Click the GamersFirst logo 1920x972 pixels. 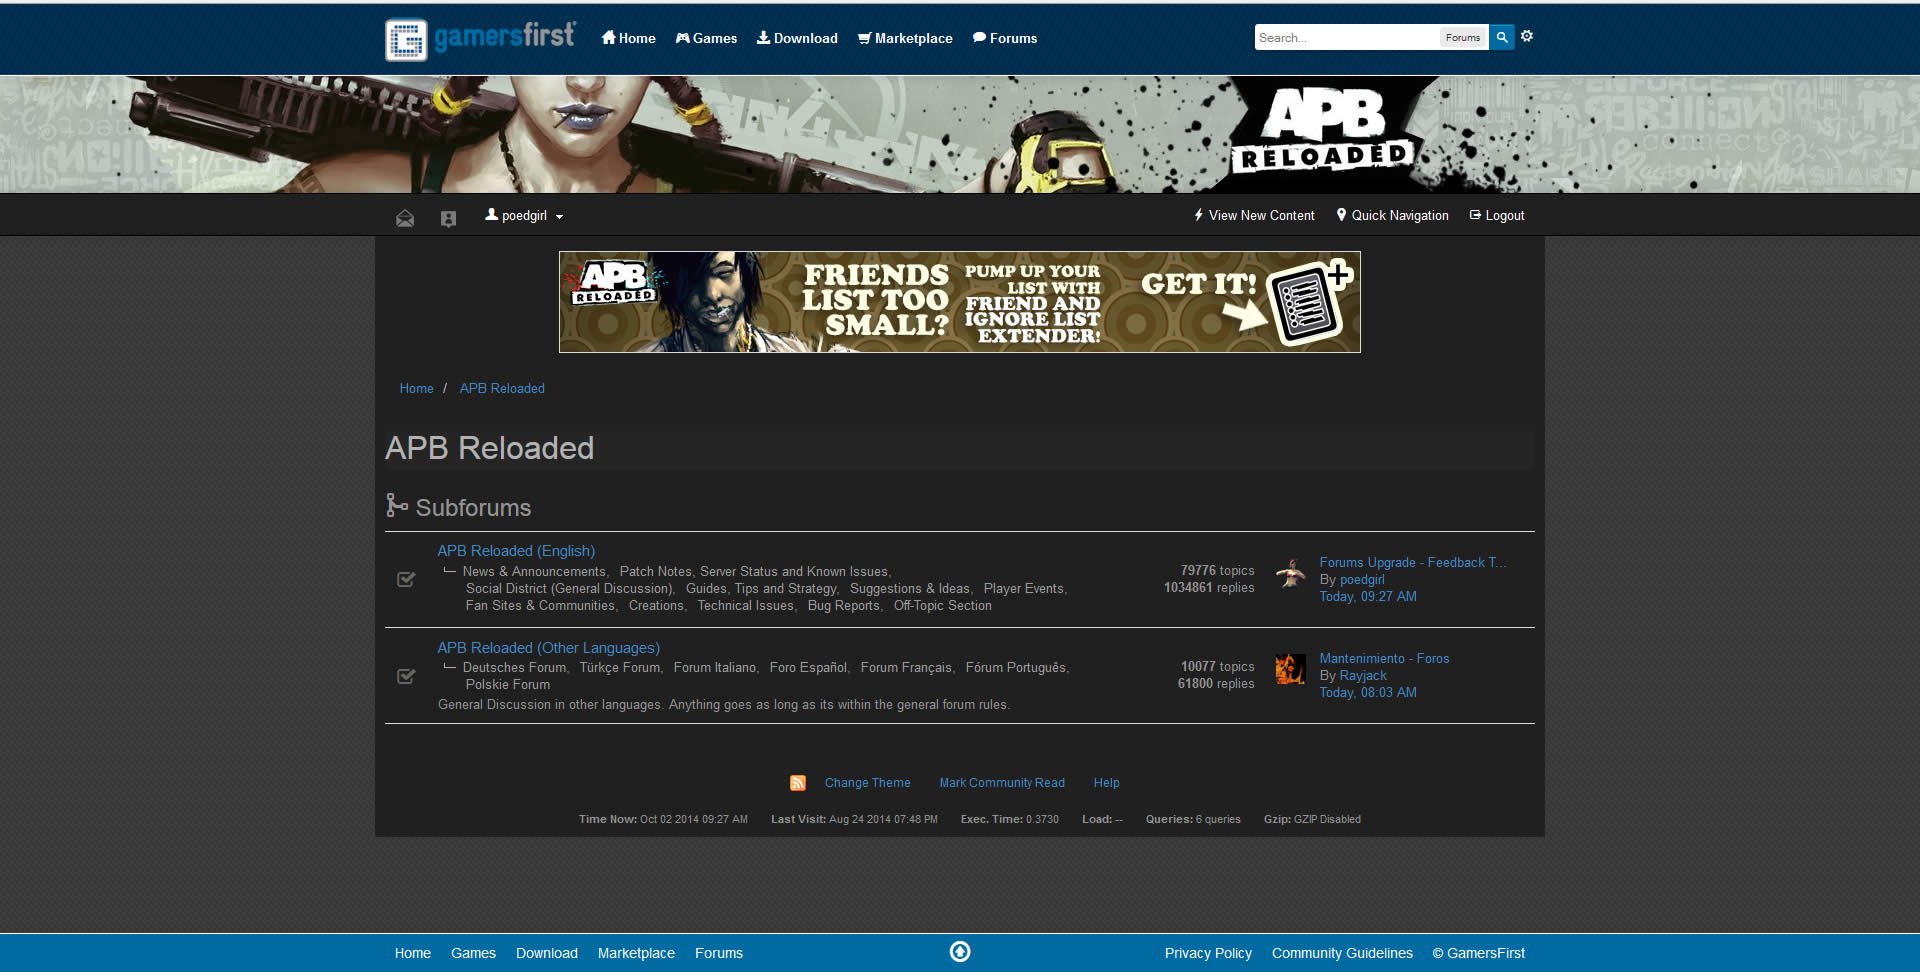point(480,38)
